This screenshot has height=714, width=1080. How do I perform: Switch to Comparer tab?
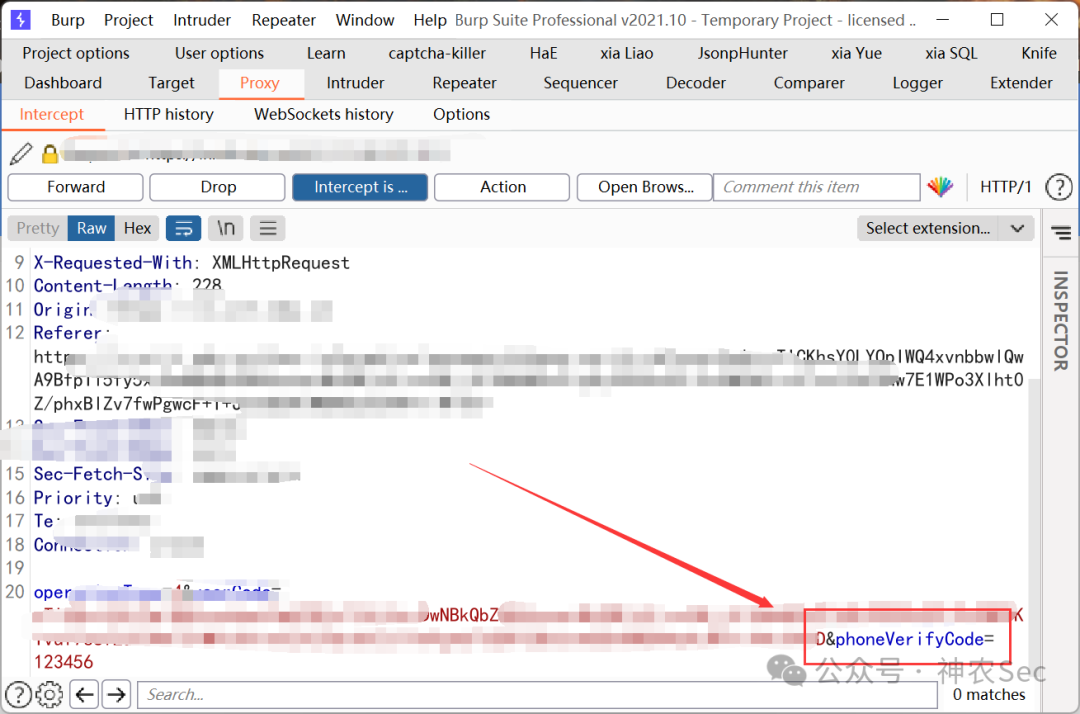click(809, 83)
